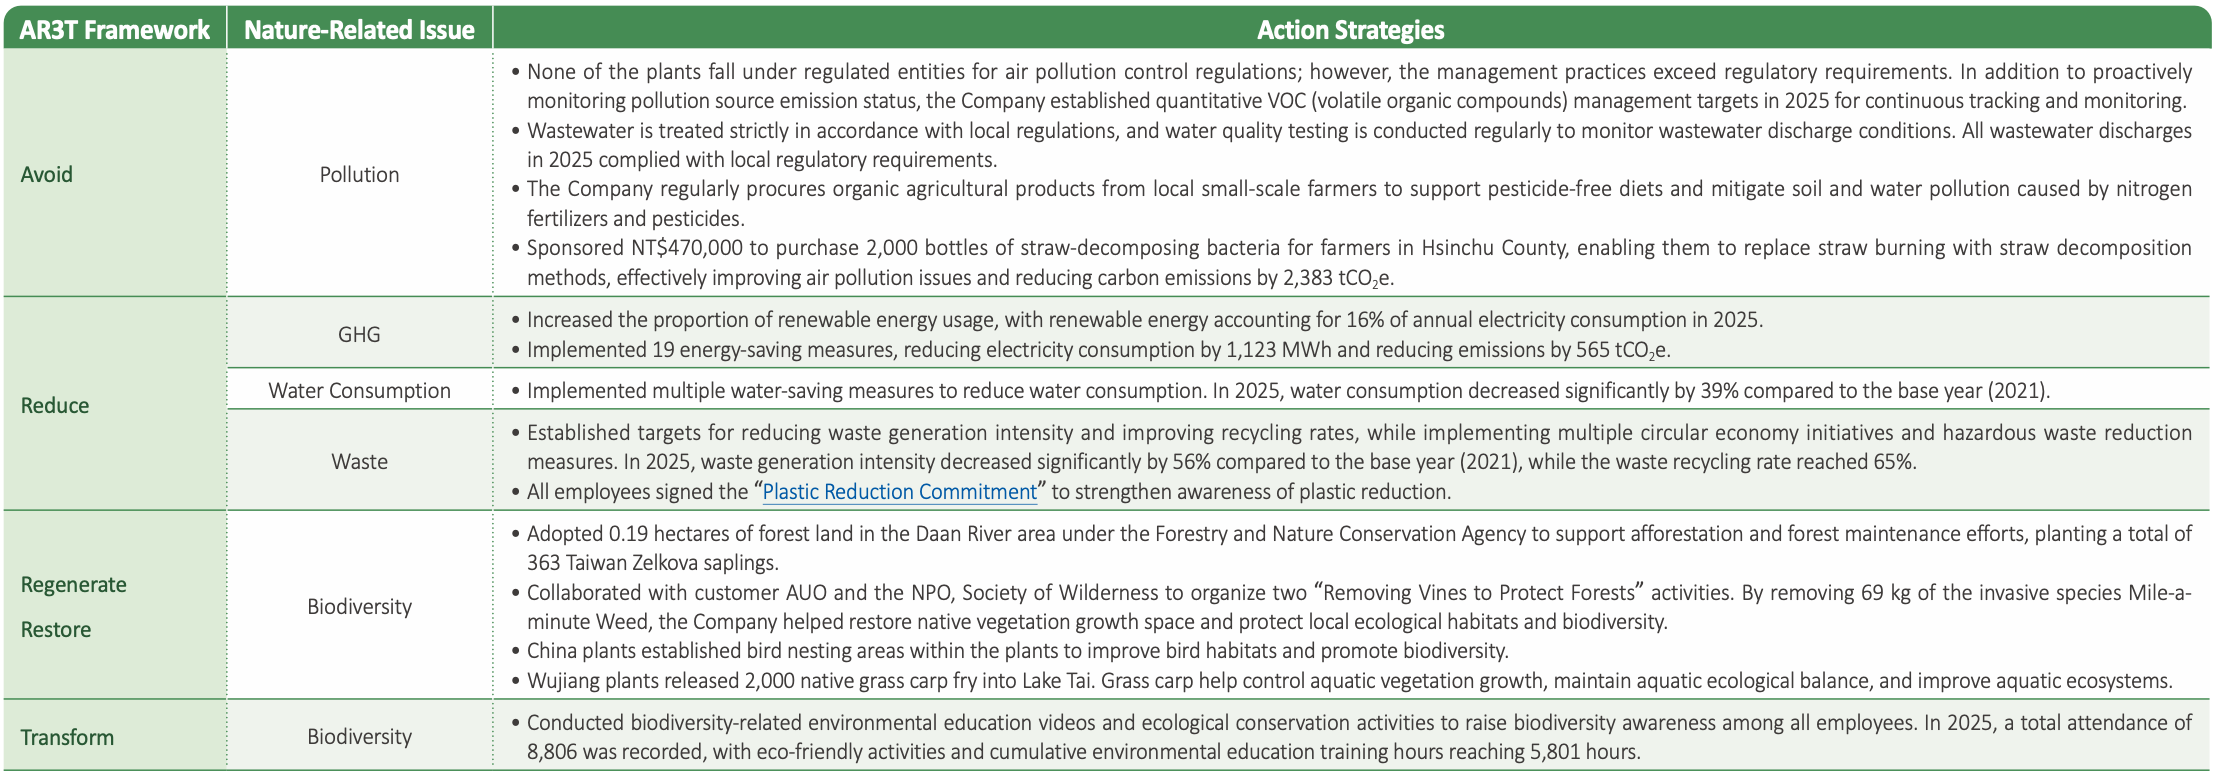This screenshot has width=2214, height=778.
Task: Select the GHG issue cell
Action: tap(359, 334)
